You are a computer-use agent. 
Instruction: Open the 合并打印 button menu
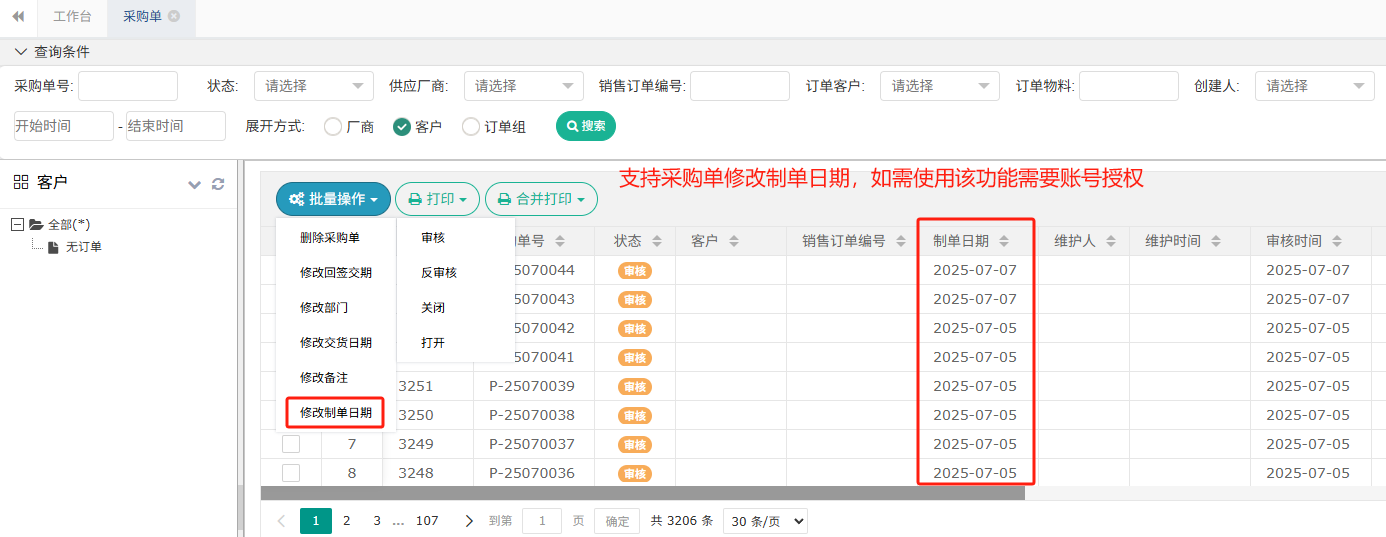pos(541,199)
